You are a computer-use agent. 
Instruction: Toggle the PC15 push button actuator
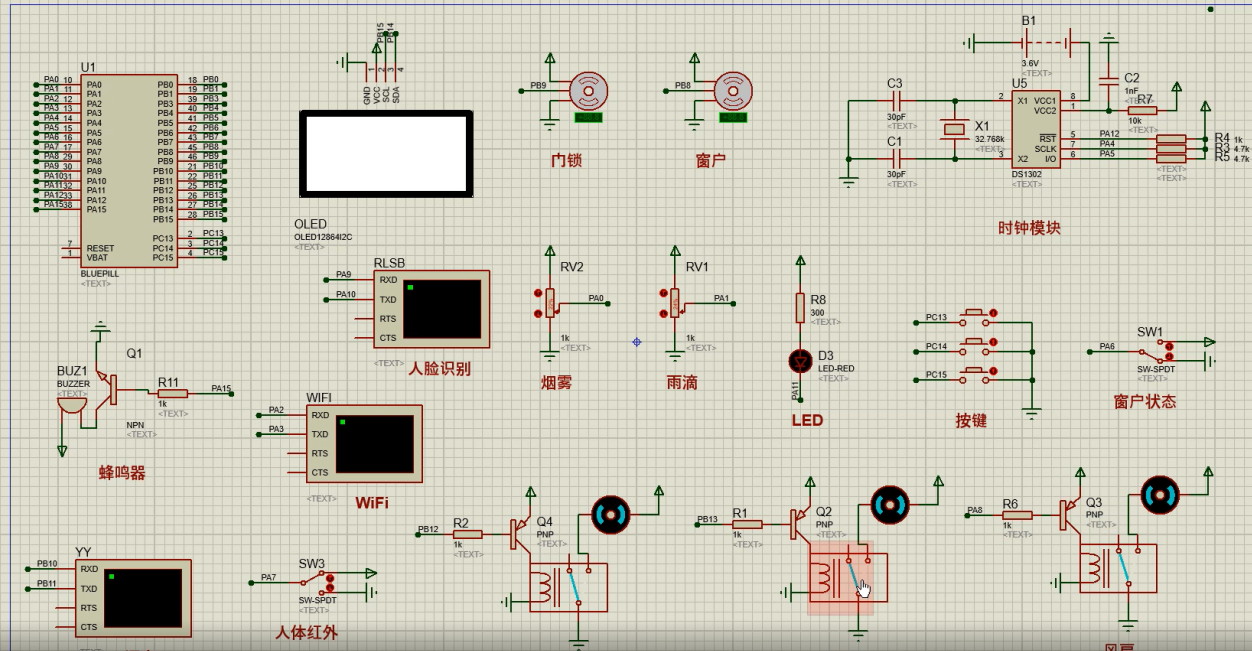(x=991, y=371)
